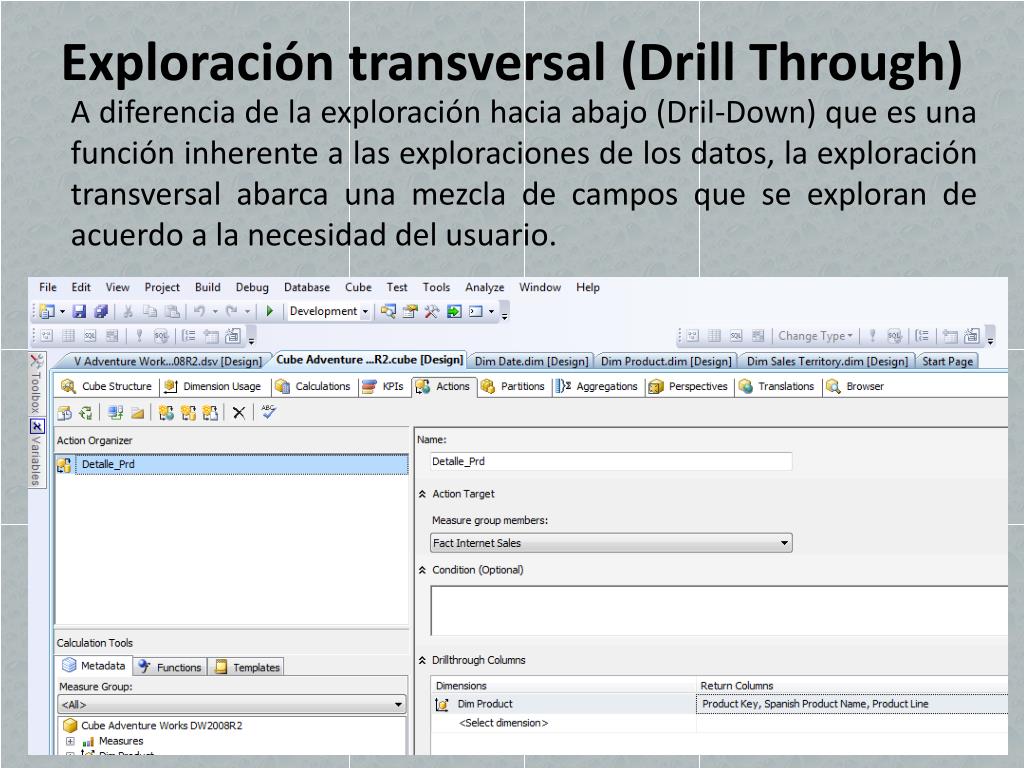1024x768 pixels.
Task: Open Fact Internet Sales measure group dropdown
Action: (611, 543)
